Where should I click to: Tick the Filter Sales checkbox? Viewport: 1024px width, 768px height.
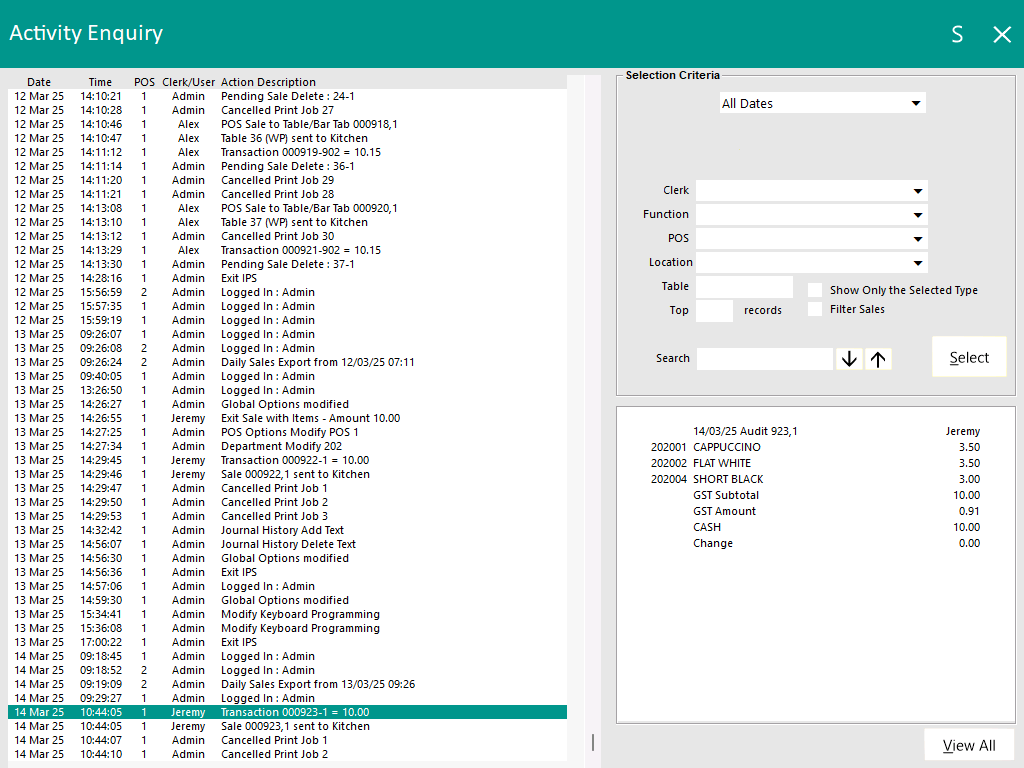pos(815,309)
